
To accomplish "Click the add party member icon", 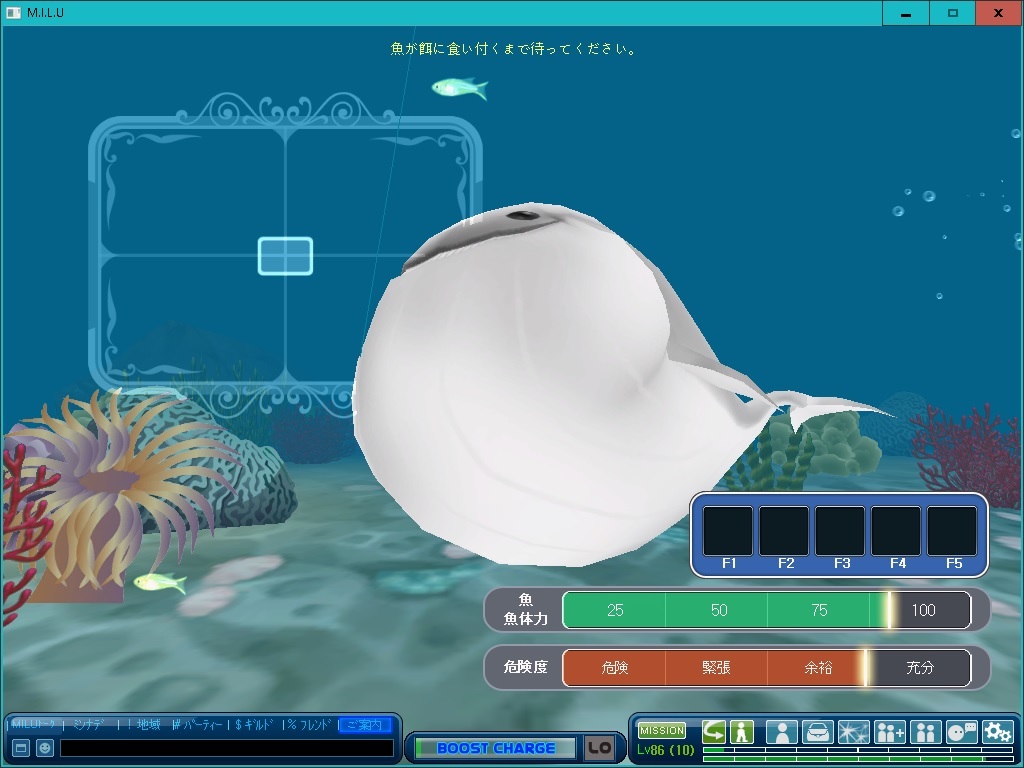I will (x=890, y=732).
